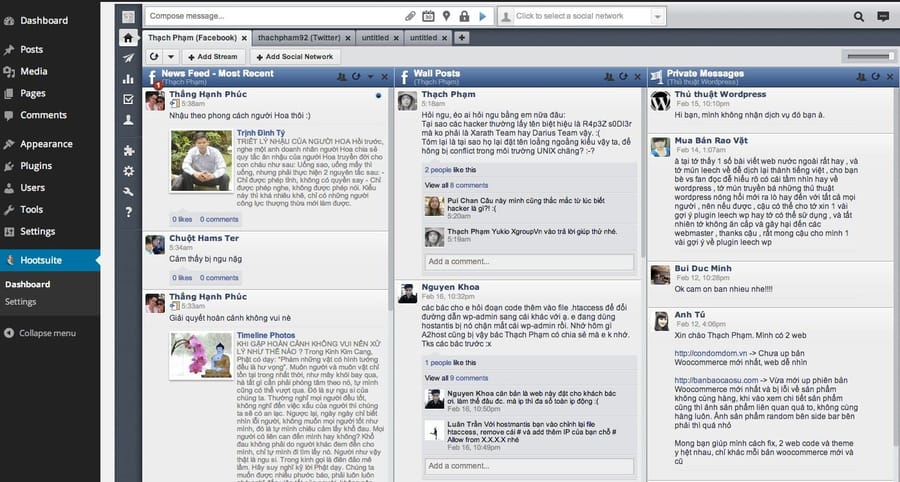Open the News Feed stream options dropdown arrow
Screen dimensions: 900x482
(370, 76)
